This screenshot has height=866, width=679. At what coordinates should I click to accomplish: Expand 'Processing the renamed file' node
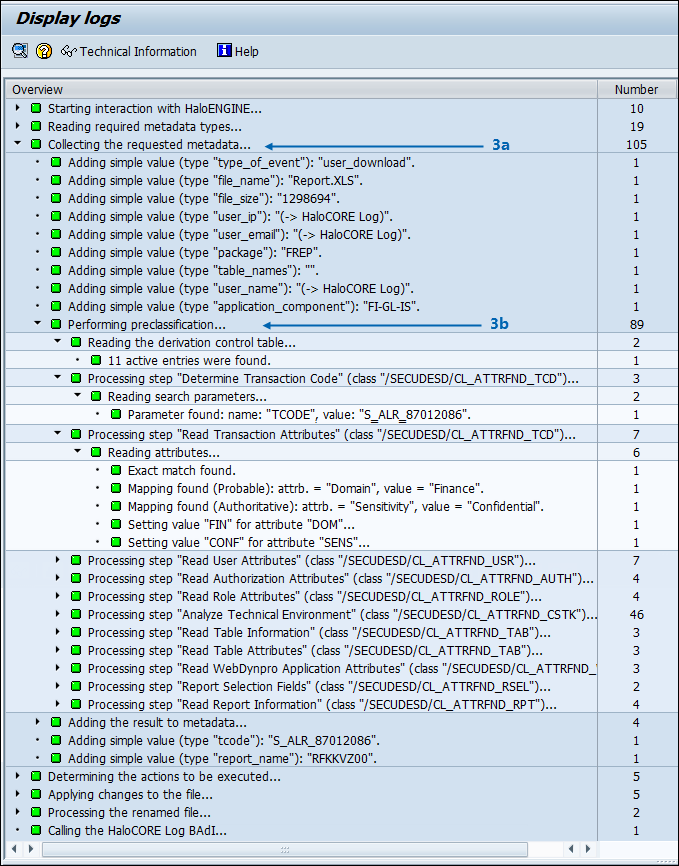pyautogui.click(x=18, y=812)
